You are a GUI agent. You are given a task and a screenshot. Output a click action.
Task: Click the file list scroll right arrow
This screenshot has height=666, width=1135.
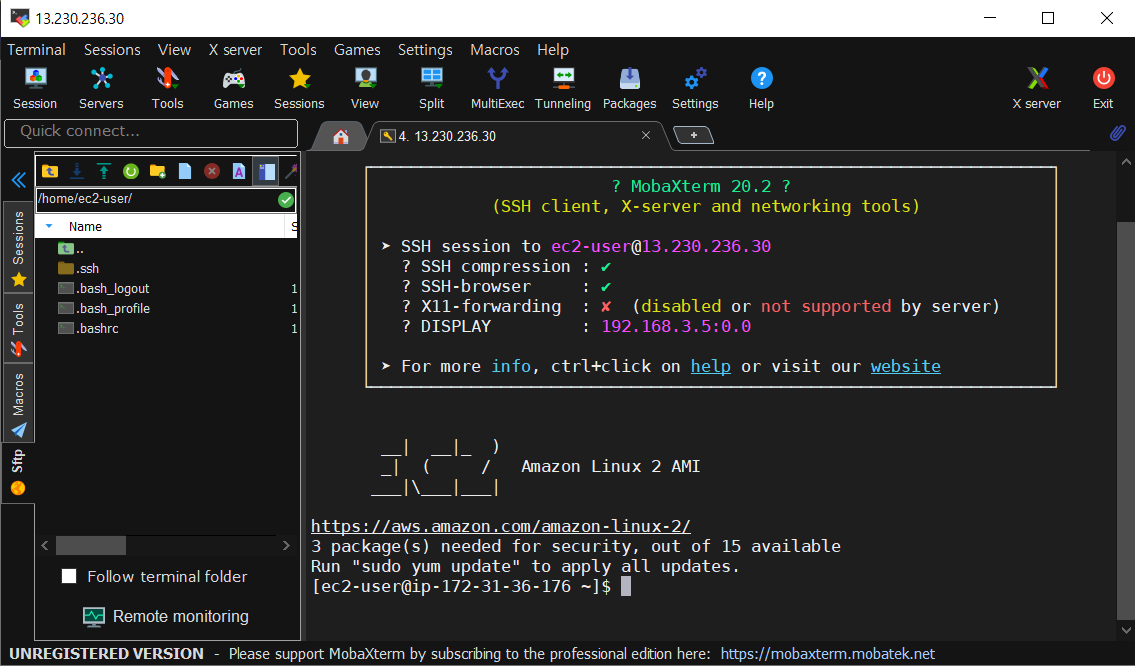pos(286,545)
